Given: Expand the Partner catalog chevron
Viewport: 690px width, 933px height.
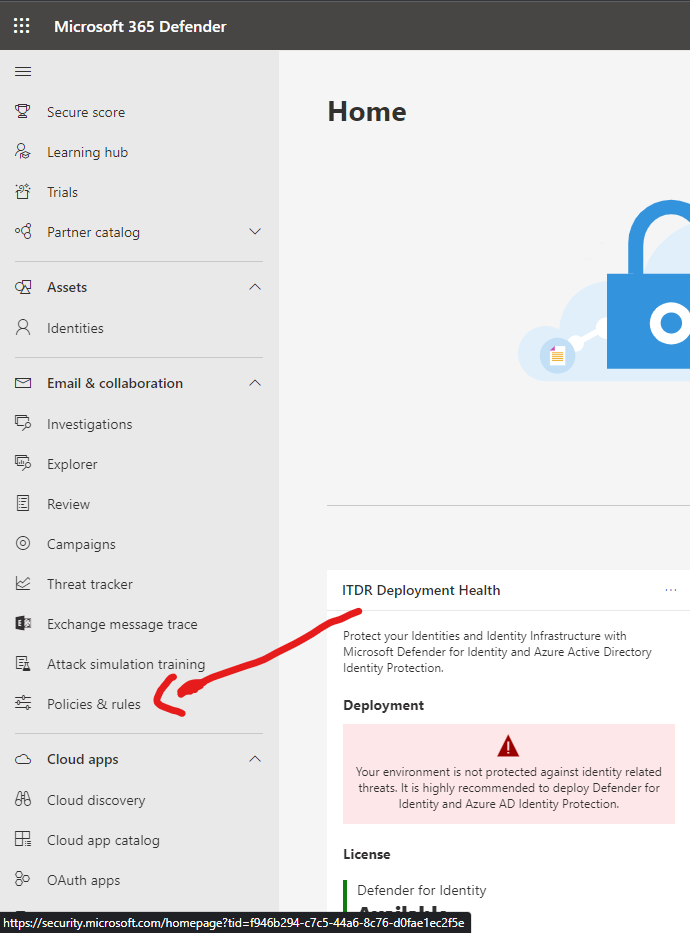Looking at the screenshot, I should coord(255,231).
